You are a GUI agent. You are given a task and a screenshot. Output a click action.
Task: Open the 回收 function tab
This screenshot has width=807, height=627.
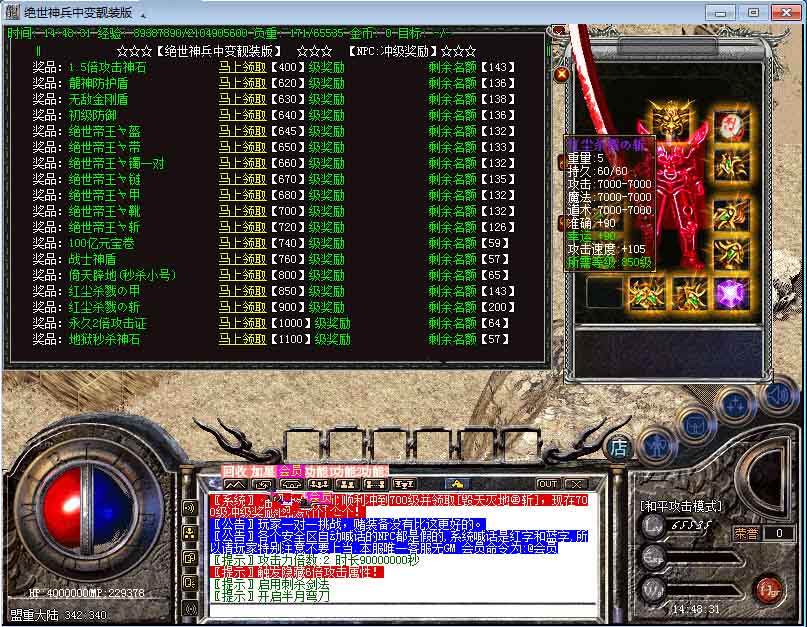(235, 472)
